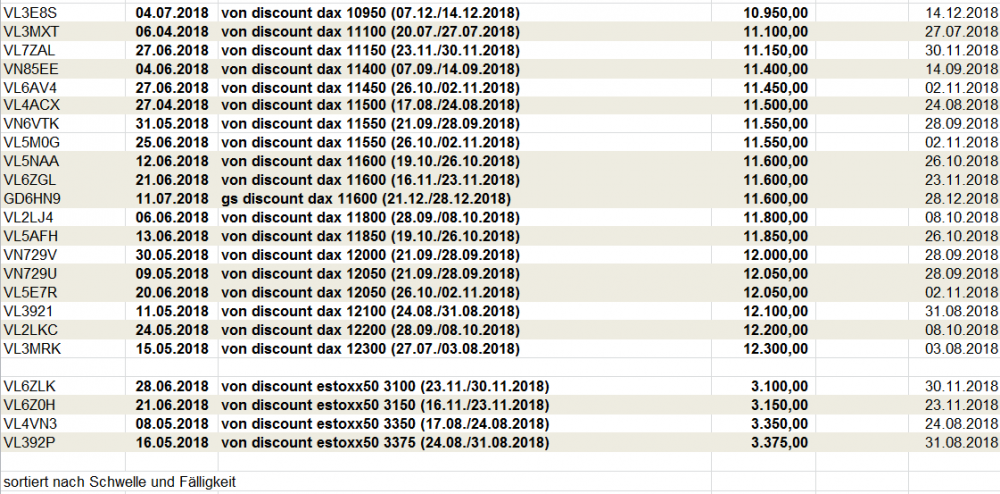This screenshot has width=1000, height=494.
Task: Select the threshold value 3.375,00 cell
Action: [781, 441]
